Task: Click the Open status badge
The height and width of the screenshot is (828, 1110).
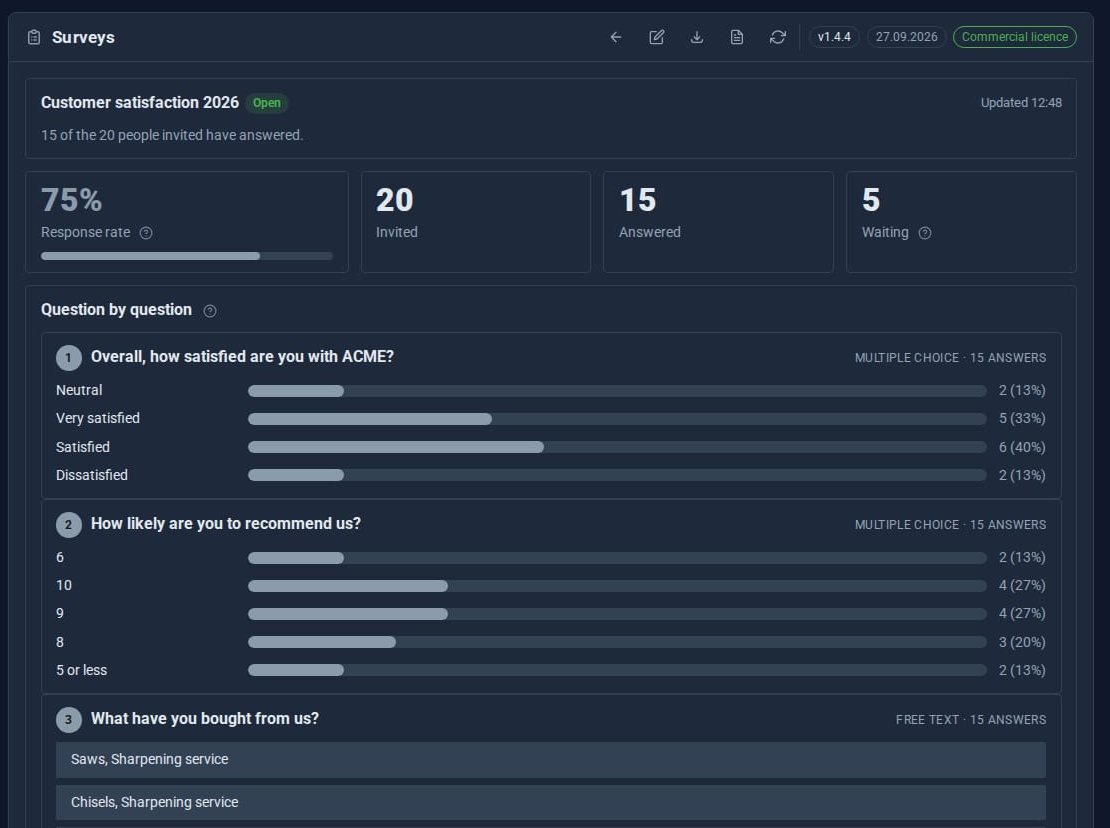Action: click(x=267, y=103)
